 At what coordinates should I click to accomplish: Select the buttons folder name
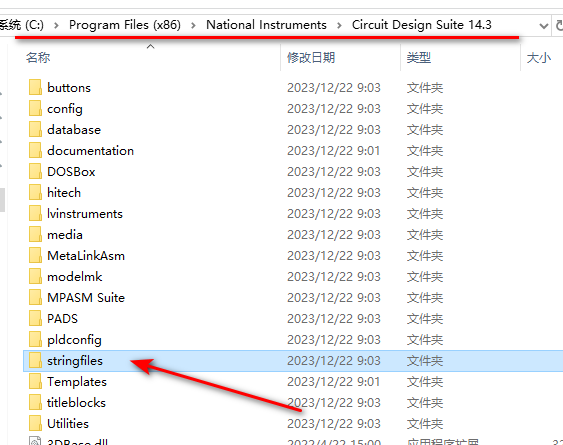pos(69,88)
